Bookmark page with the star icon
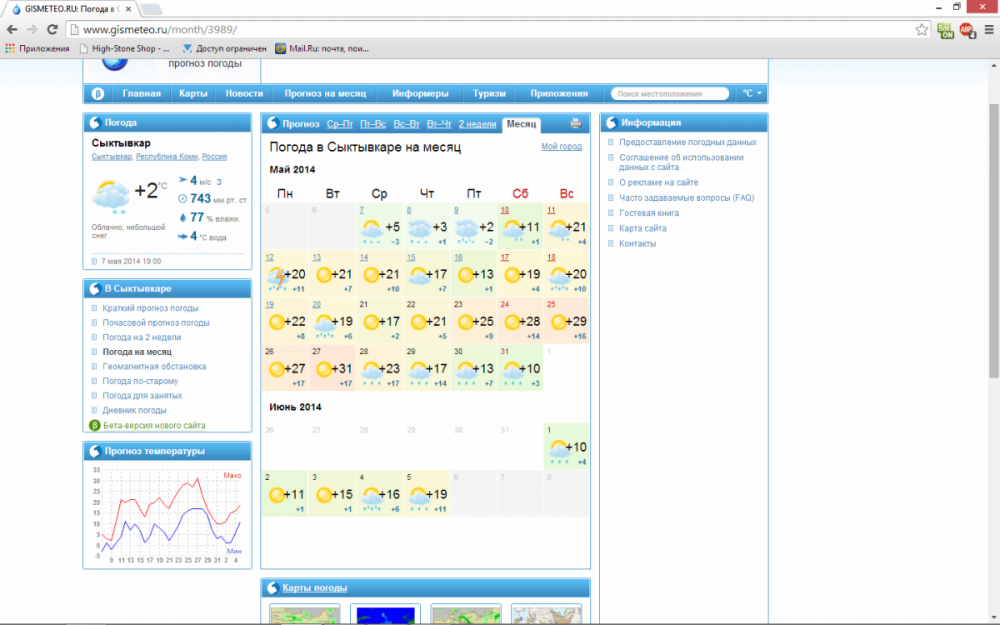1000x625 pixels. tap(922, 29)
